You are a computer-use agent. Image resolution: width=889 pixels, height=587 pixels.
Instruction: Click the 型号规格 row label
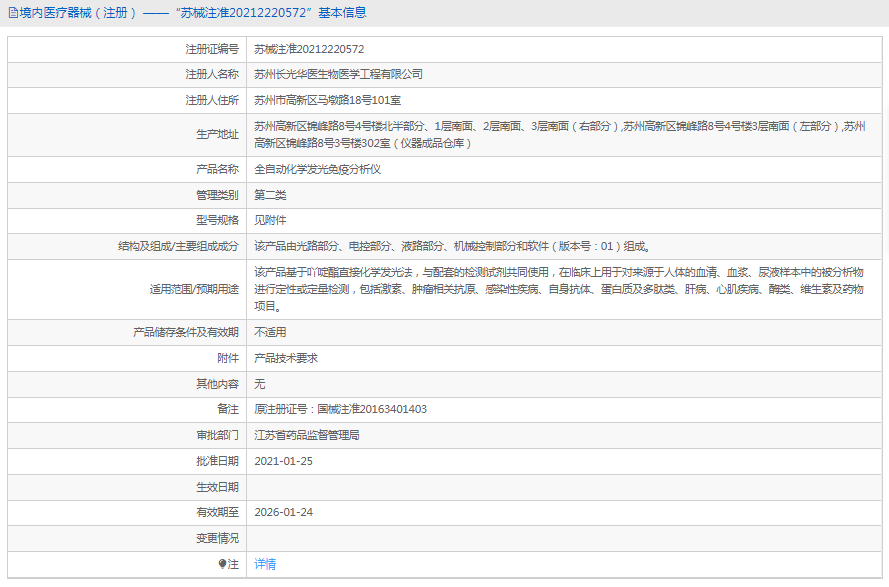[x=218, y=220]
